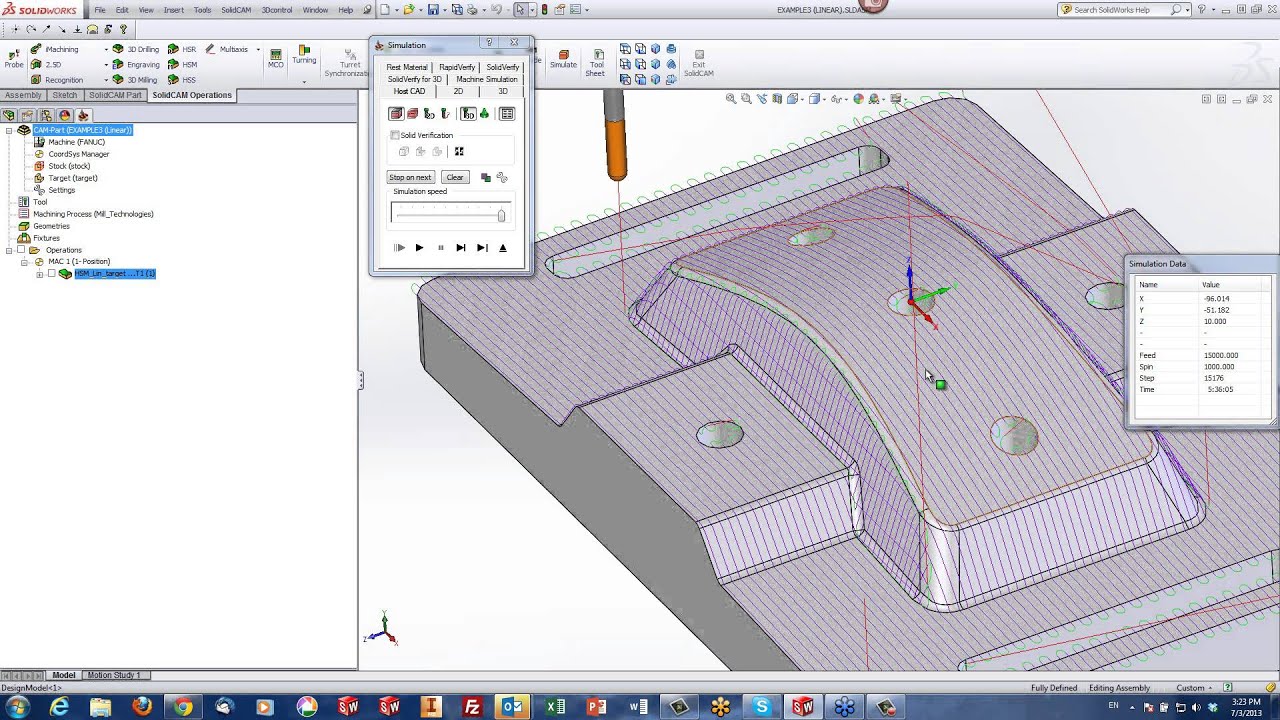
Task: Collapse the CAM-Part (EXAMPLE3) tree node
Action: pyautogui.click(x=9, y=130)
